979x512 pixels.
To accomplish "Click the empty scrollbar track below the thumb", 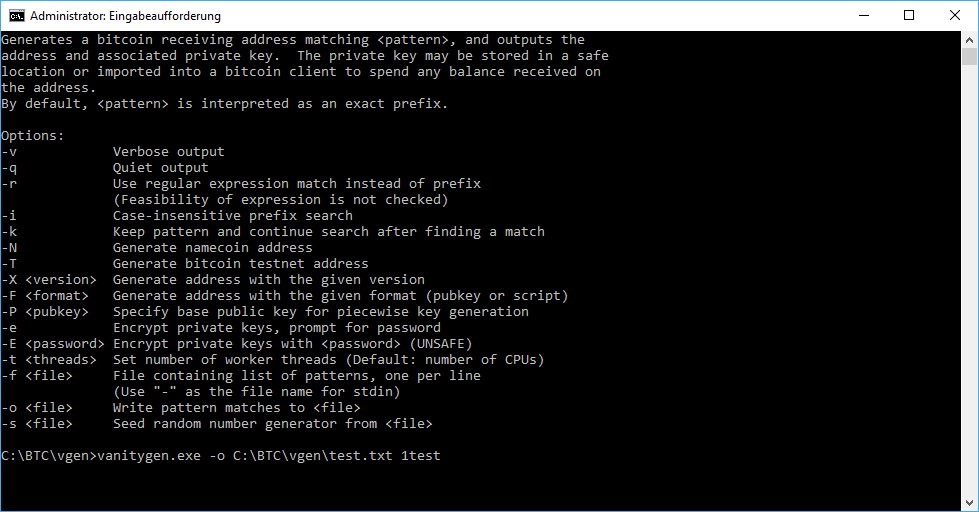I will coord(969,281).
